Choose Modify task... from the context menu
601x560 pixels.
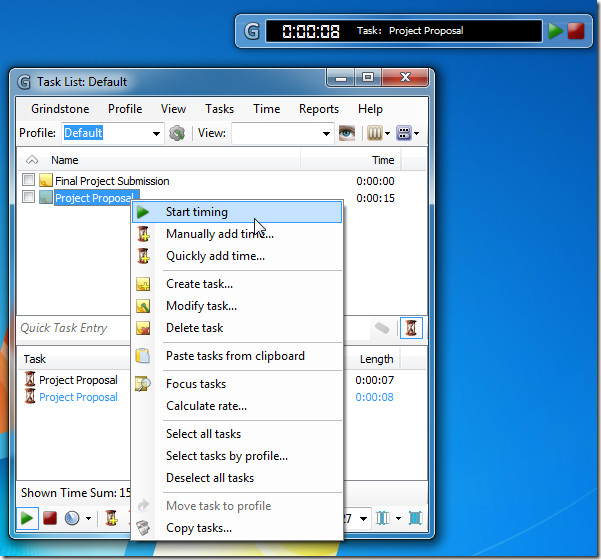coord(237,306)
